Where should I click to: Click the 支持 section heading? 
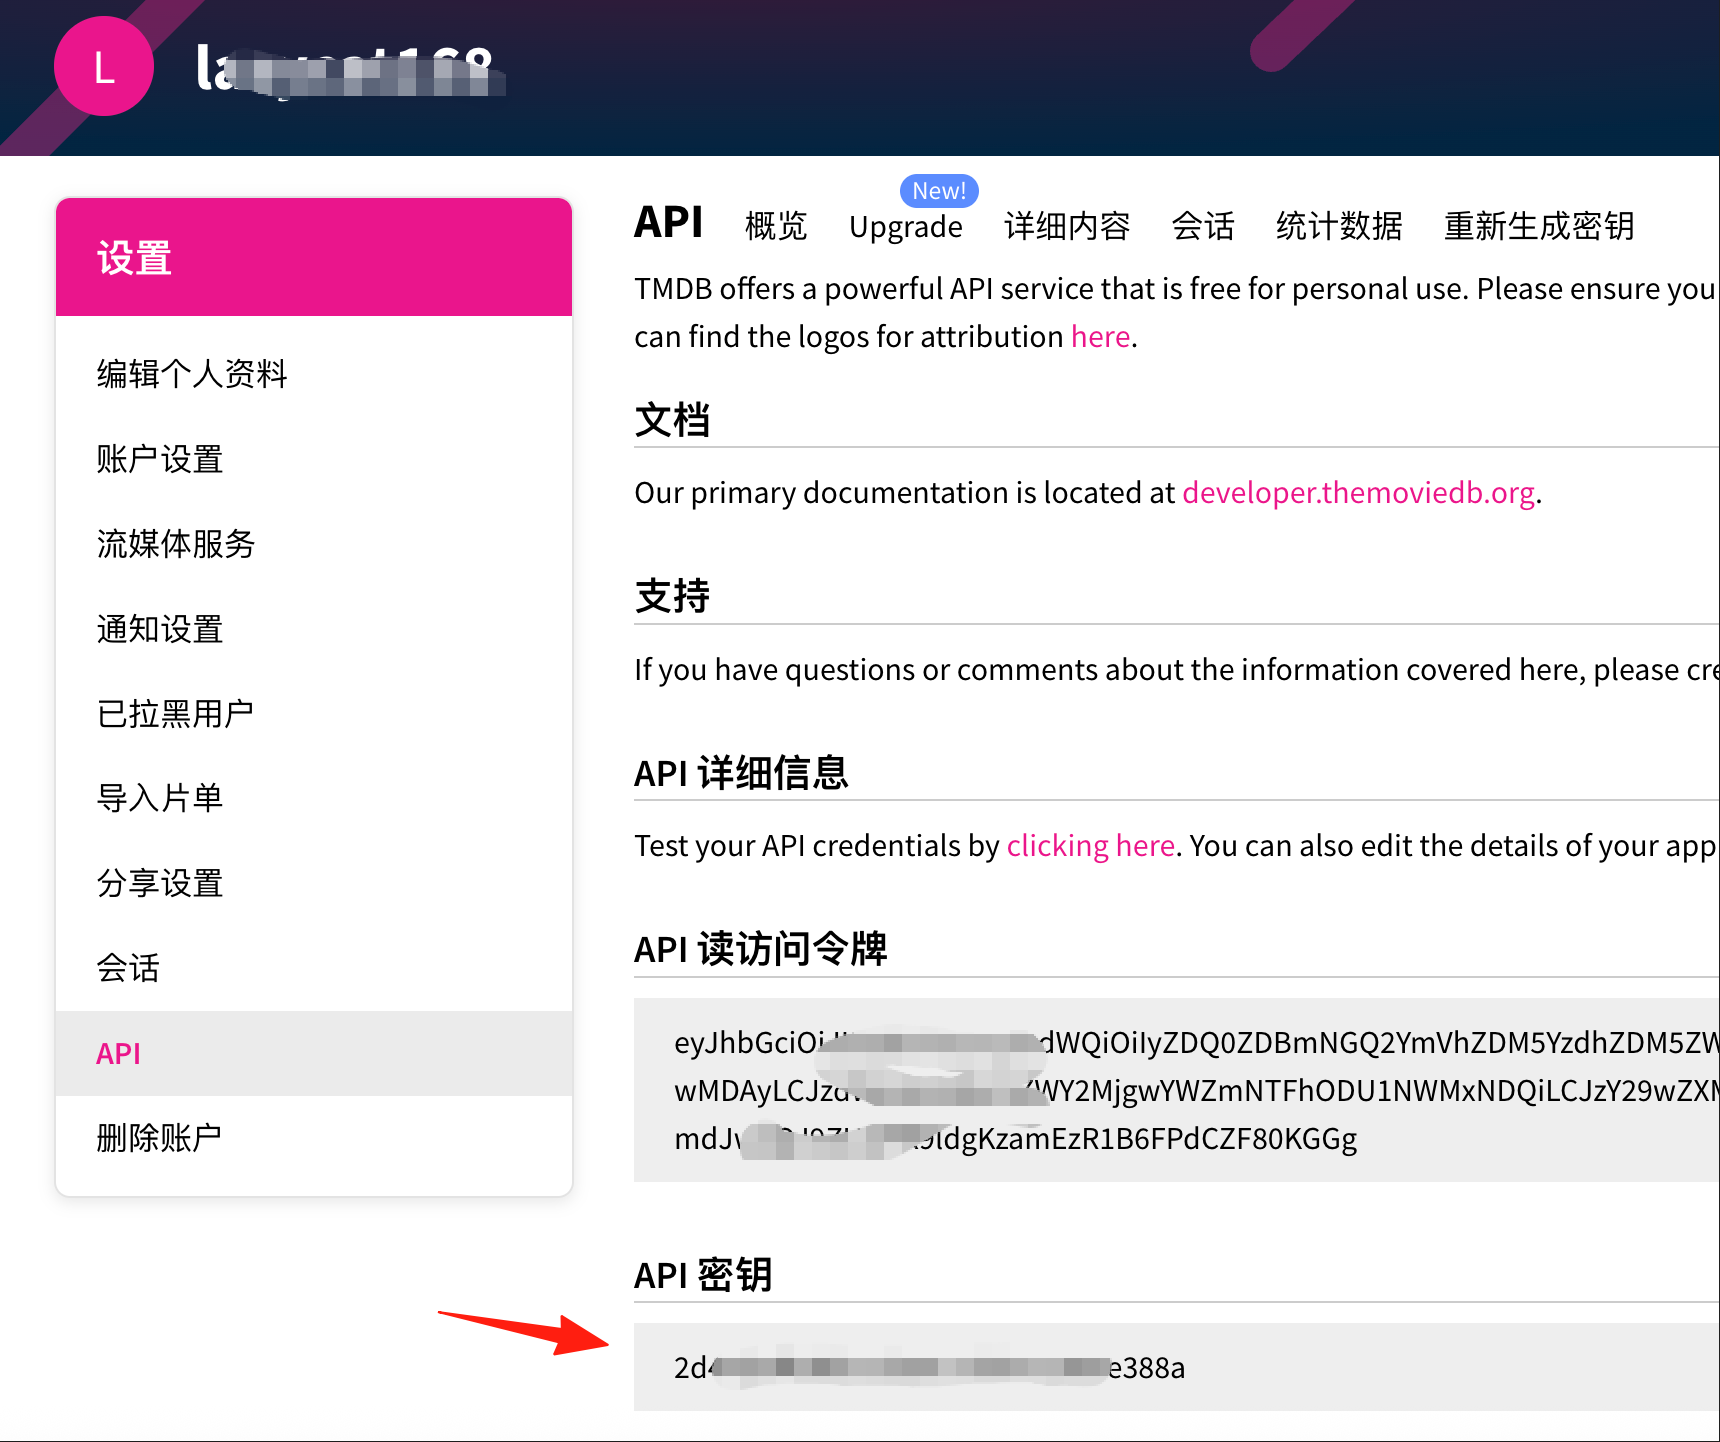coord(672,596)
